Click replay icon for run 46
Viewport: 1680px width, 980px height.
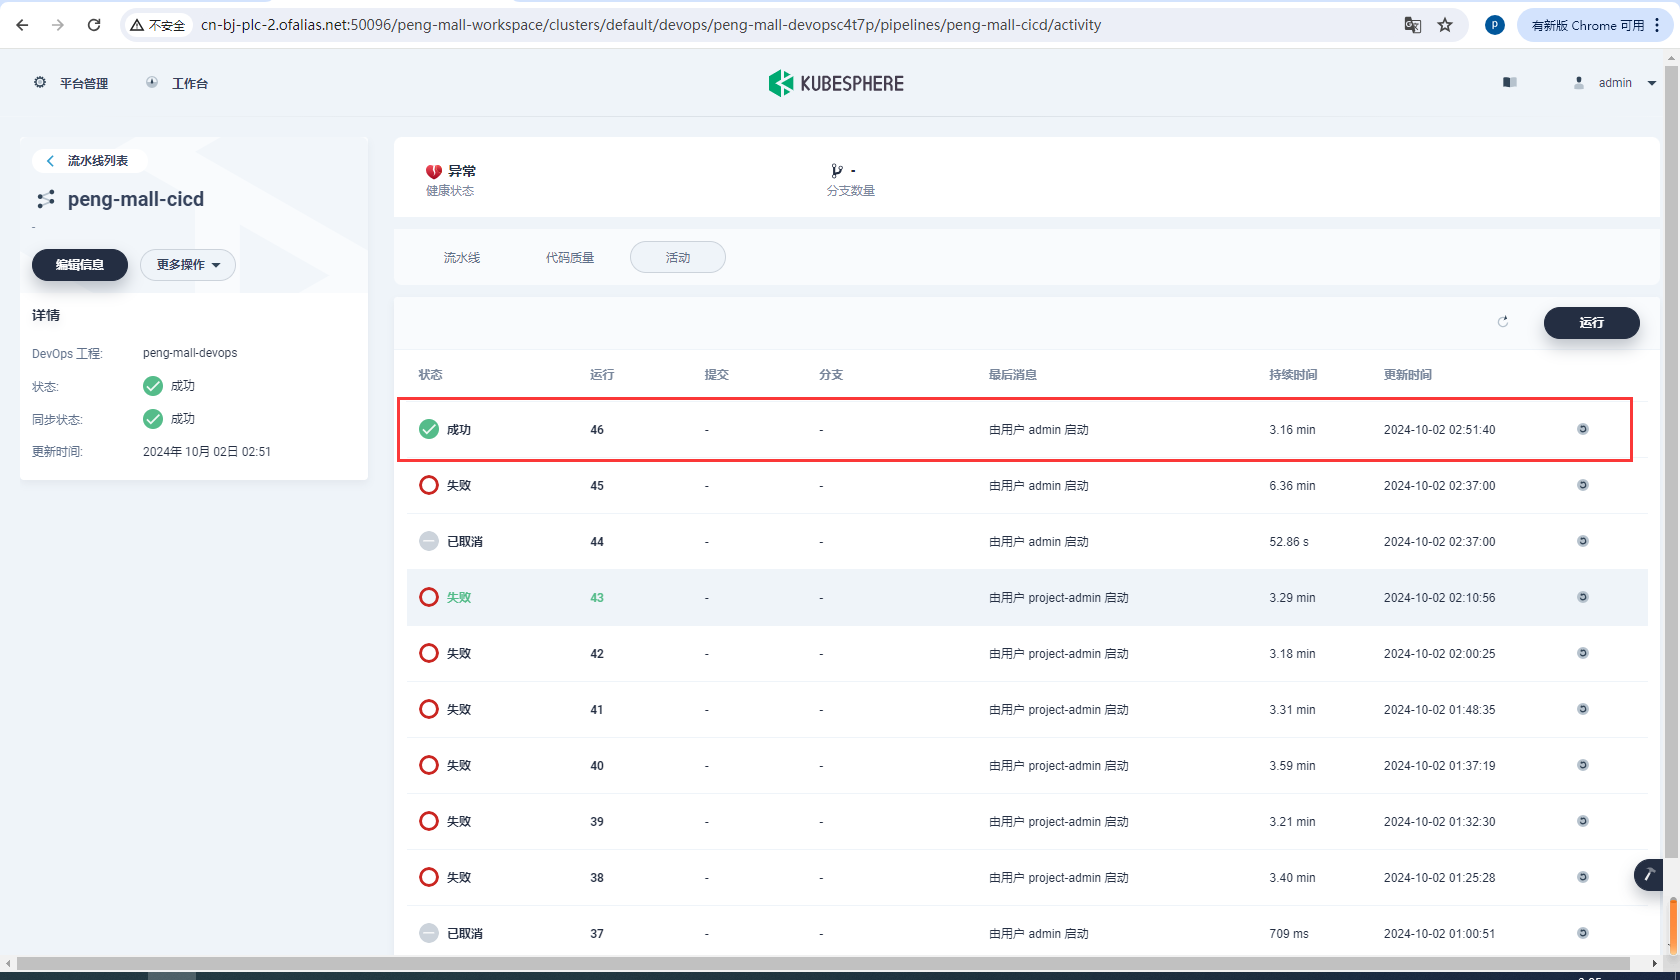click(x=1583, y=429)
